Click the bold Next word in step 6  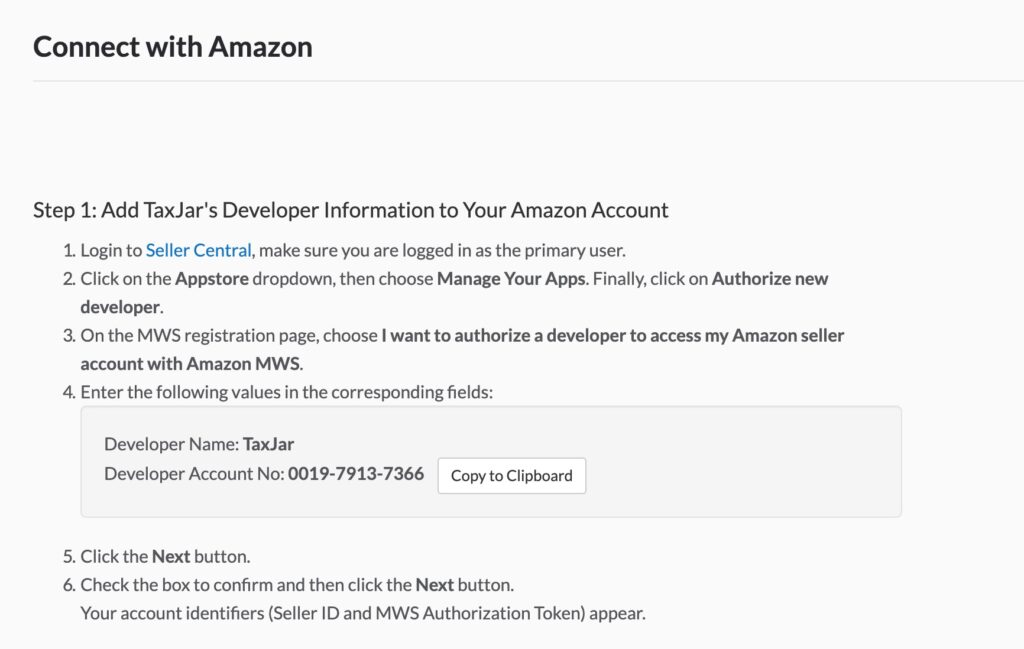(434, 584)
